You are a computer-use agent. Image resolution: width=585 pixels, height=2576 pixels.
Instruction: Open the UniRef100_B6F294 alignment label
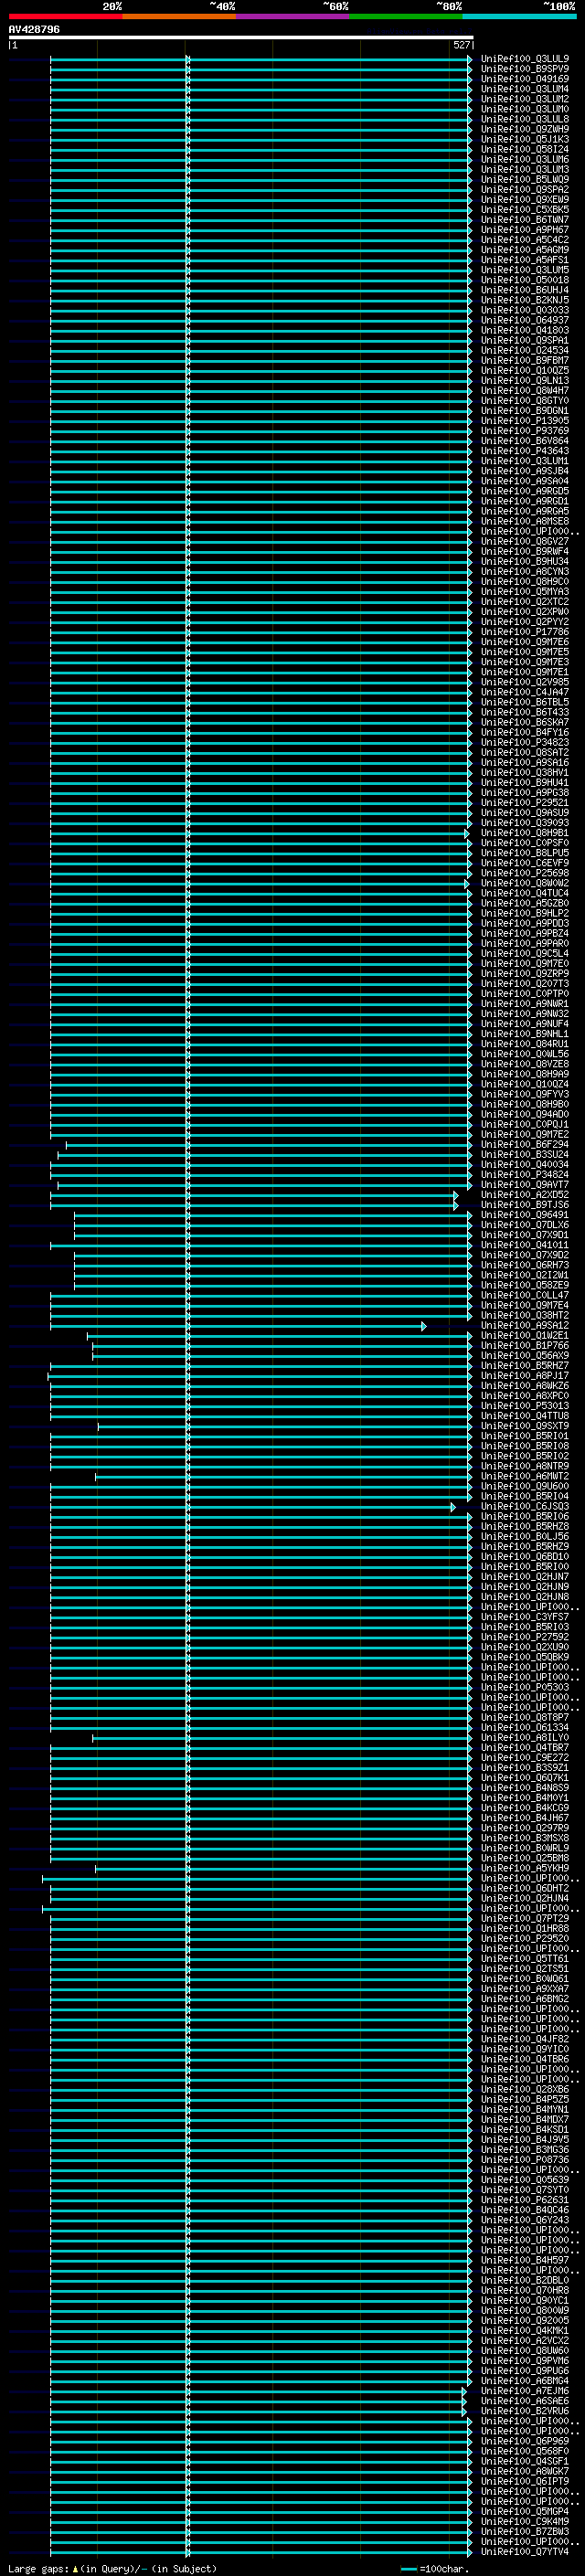click(525, 1145)
